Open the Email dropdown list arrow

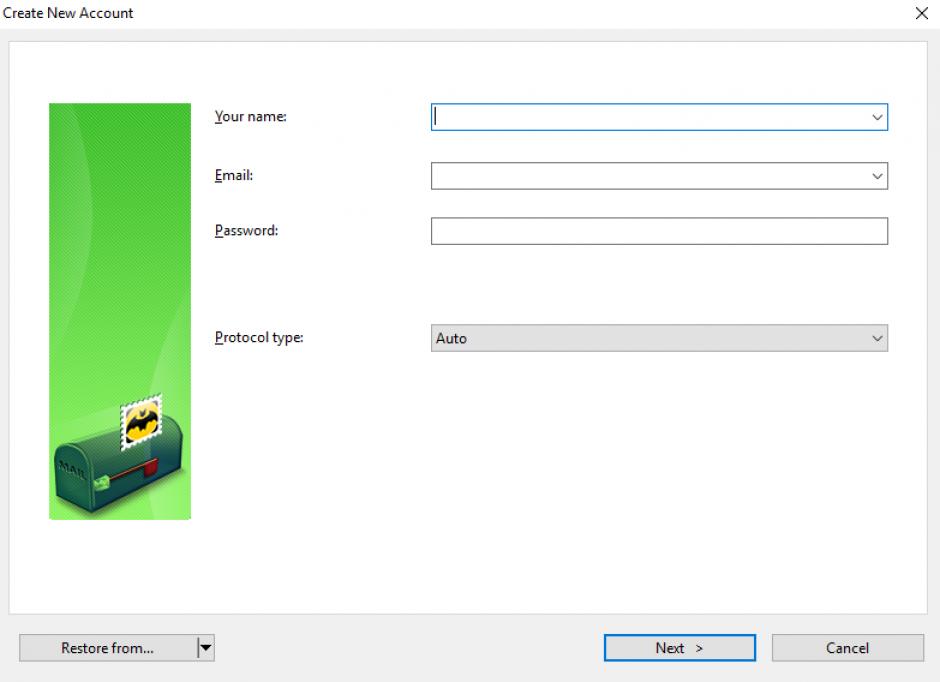coord(877,176)
